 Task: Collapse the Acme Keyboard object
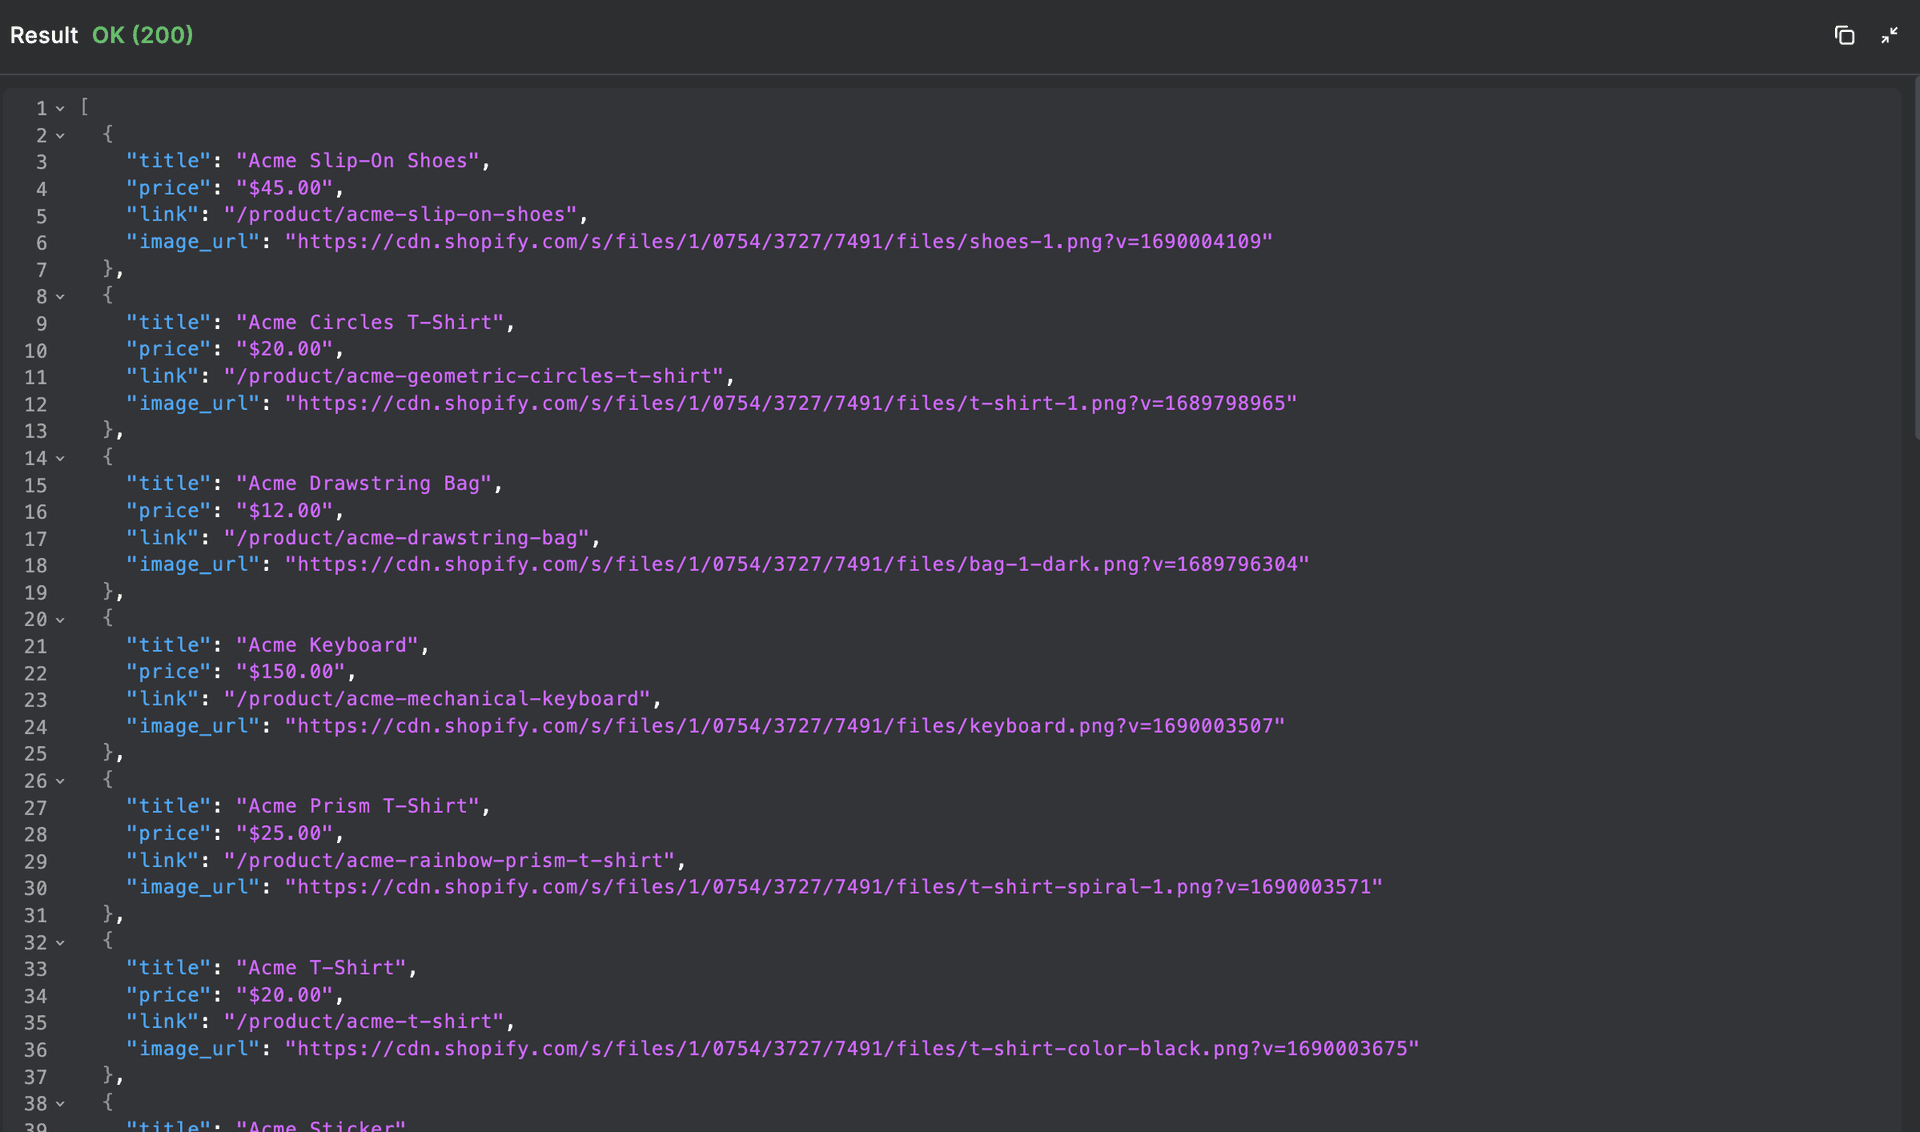click(x=60, y=619)
